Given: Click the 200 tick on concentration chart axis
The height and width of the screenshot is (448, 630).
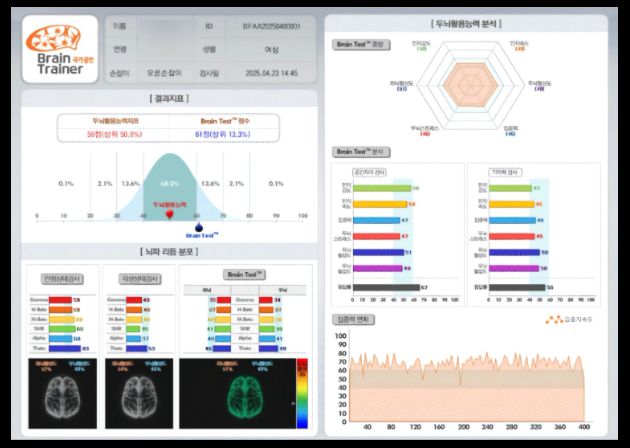Looking at the screenshot, I should 463,427.
